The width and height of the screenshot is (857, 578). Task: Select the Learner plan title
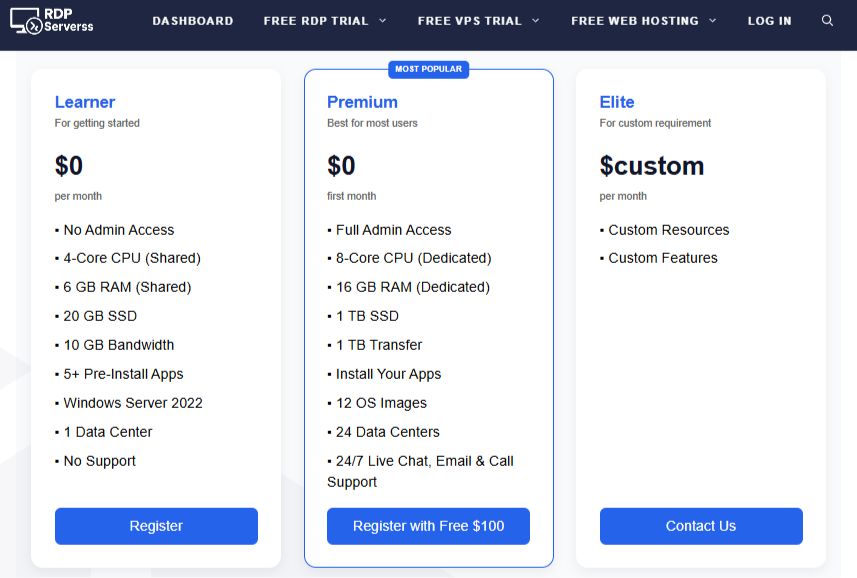tap(84, 102)
